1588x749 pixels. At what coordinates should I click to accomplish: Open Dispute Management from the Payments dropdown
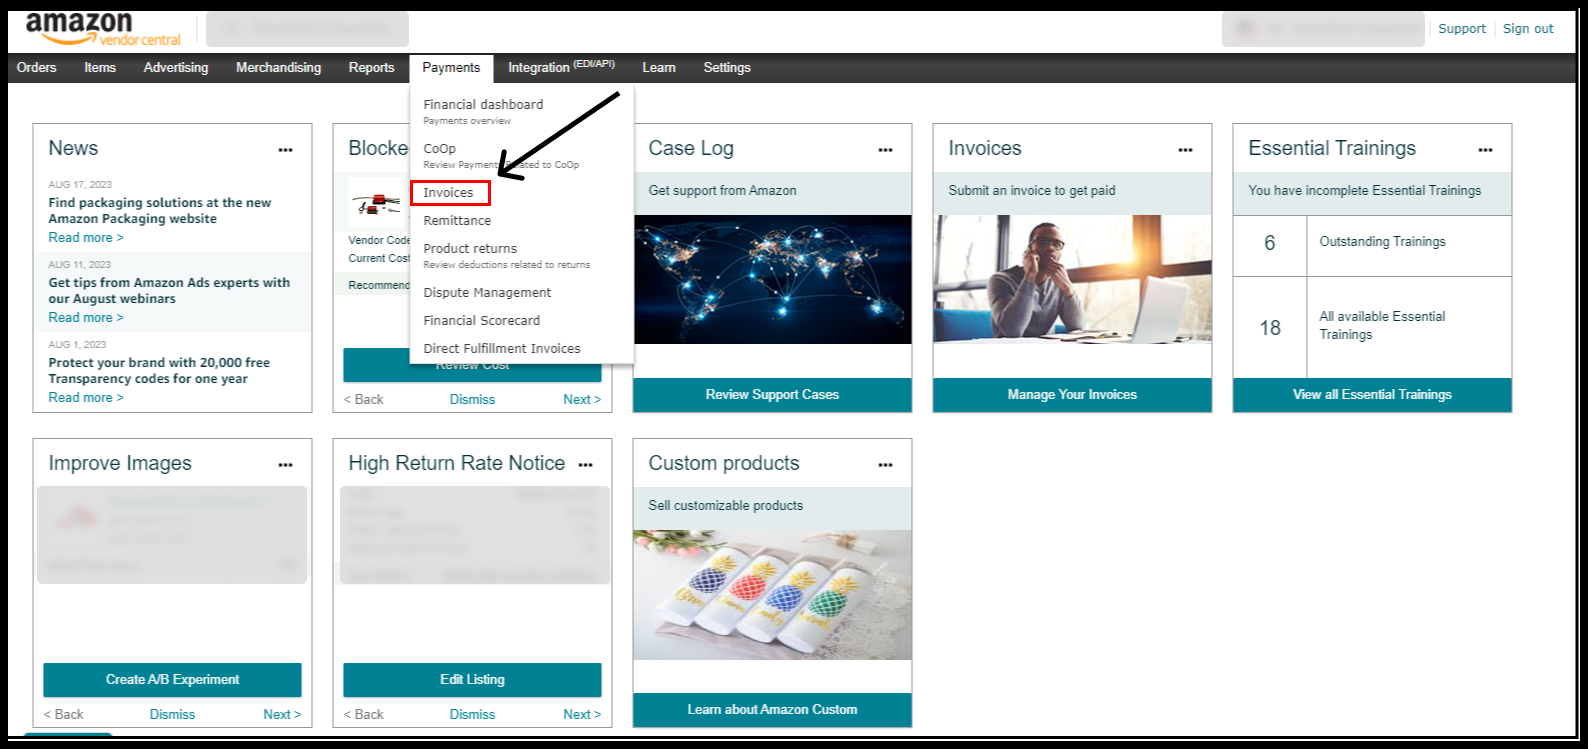(x=487, y=293)
